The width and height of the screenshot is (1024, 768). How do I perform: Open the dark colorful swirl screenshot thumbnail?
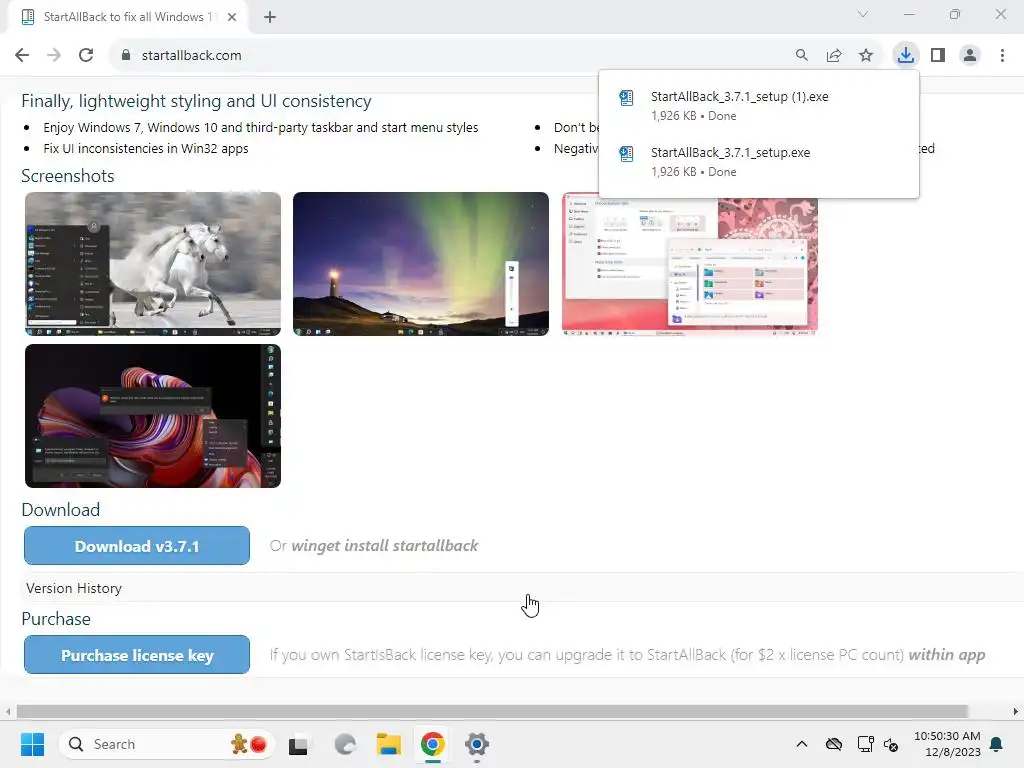tap(153, 416)
